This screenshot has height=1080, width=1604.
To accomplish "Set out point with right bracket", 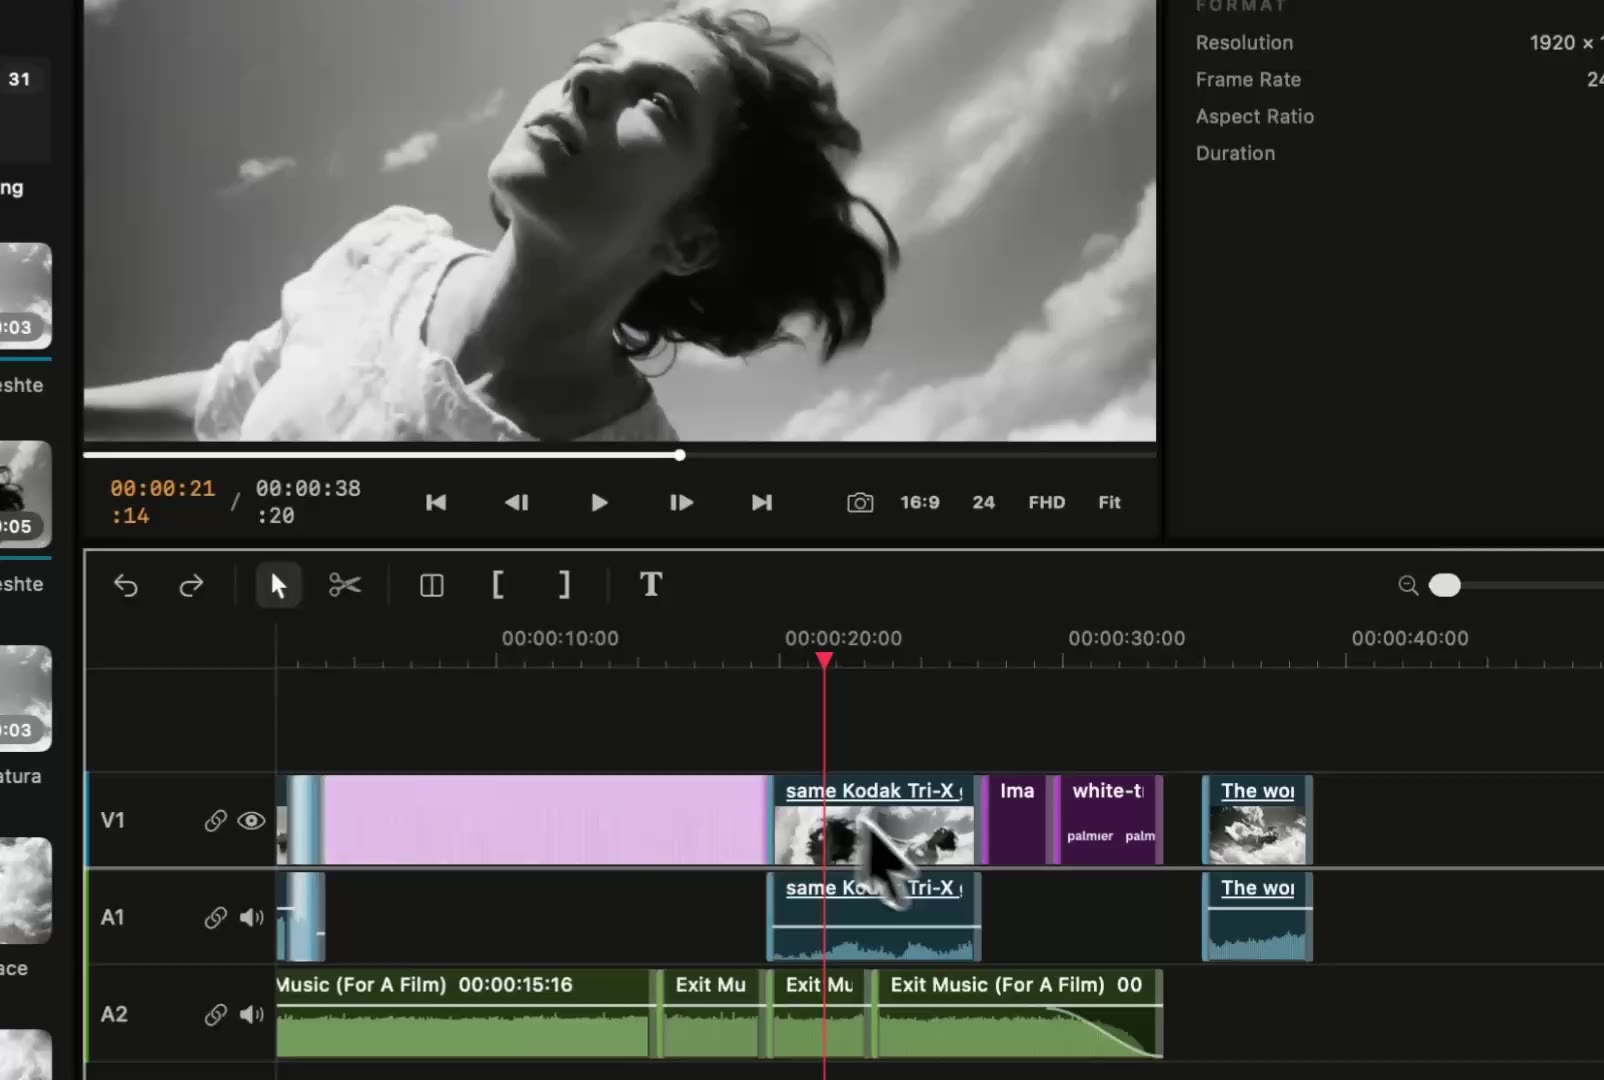I will (564, 584).
